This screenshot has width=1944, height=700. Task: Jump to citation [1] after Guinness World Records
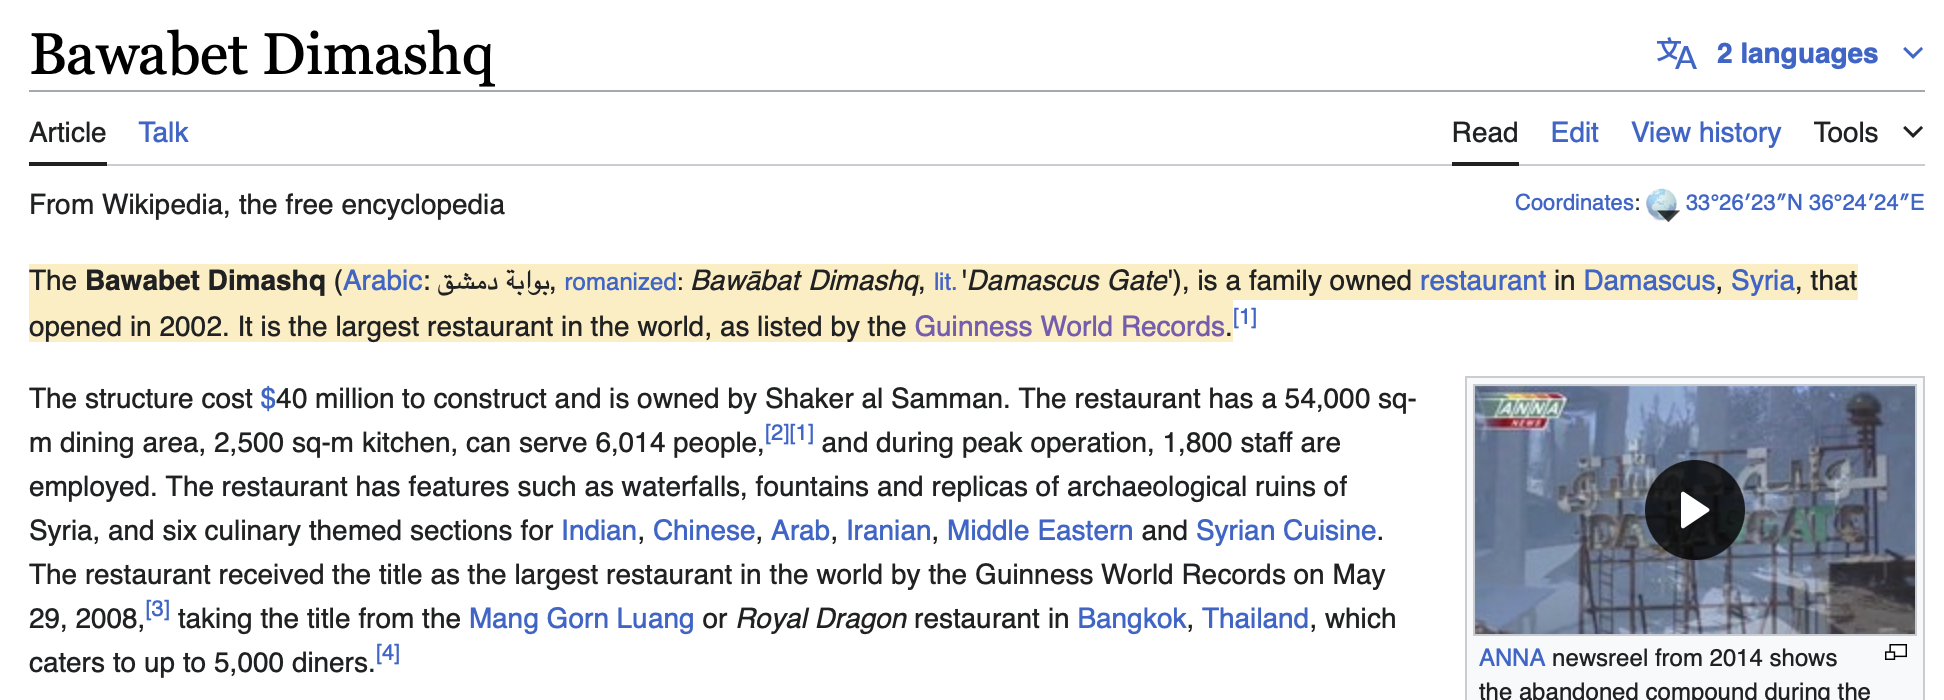point(1244,318)
